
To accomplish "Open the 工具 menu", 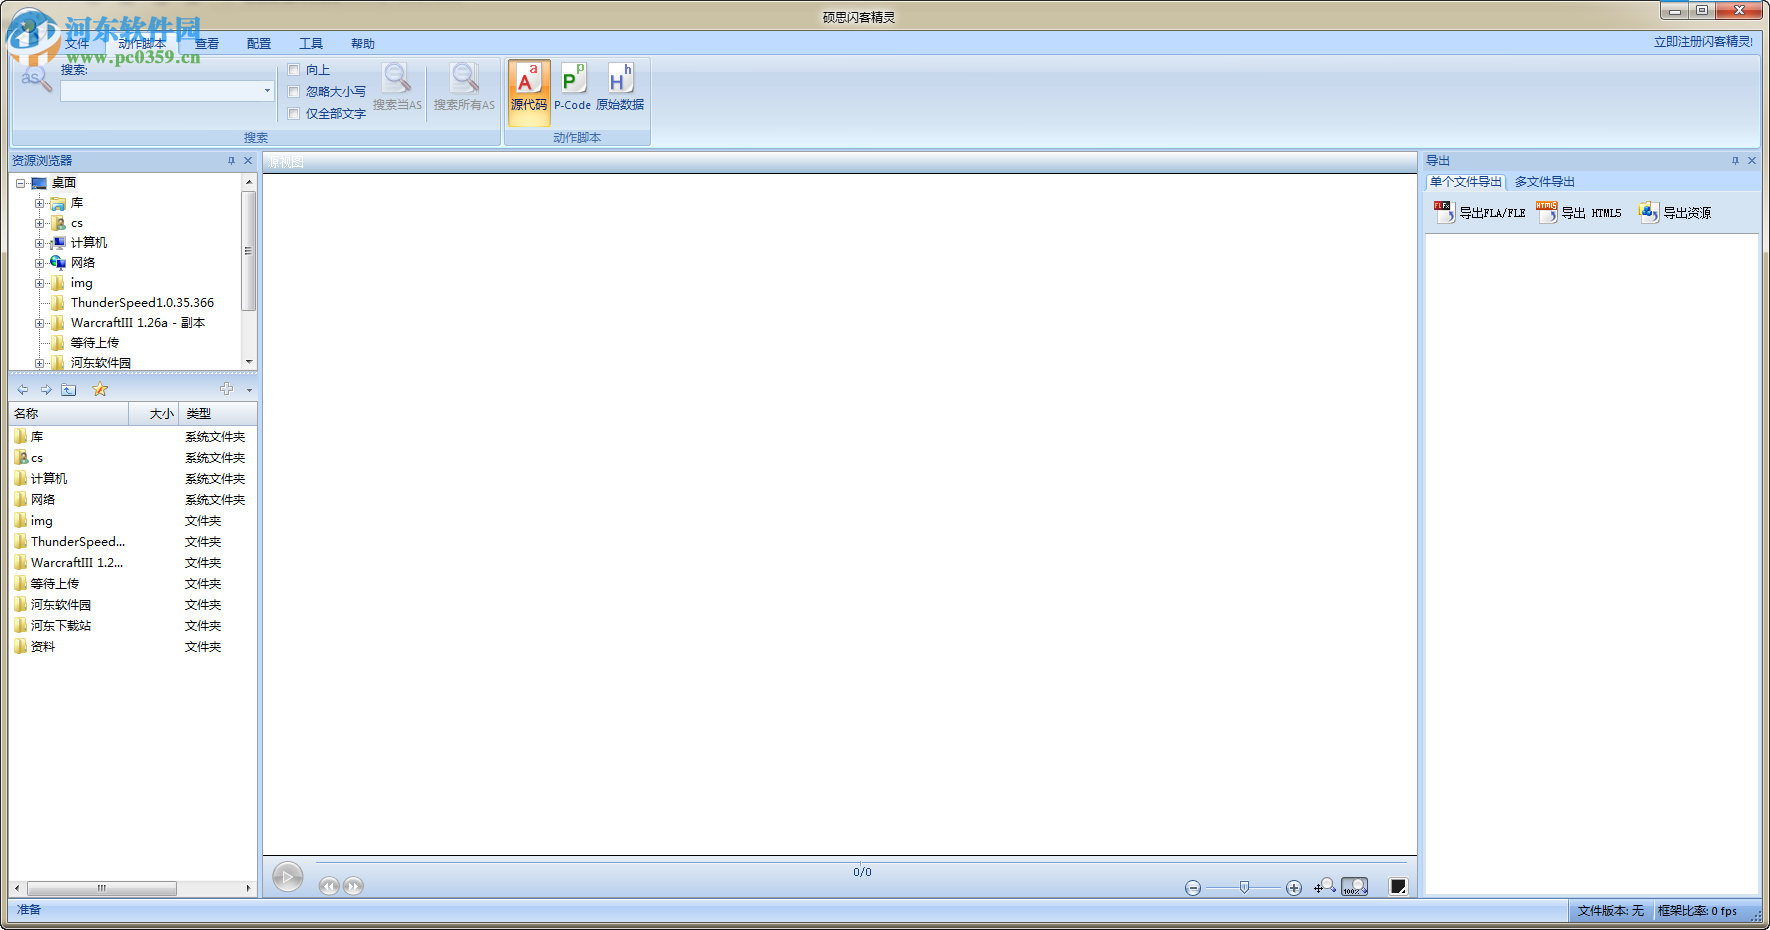I will click(x=311, y=44).
